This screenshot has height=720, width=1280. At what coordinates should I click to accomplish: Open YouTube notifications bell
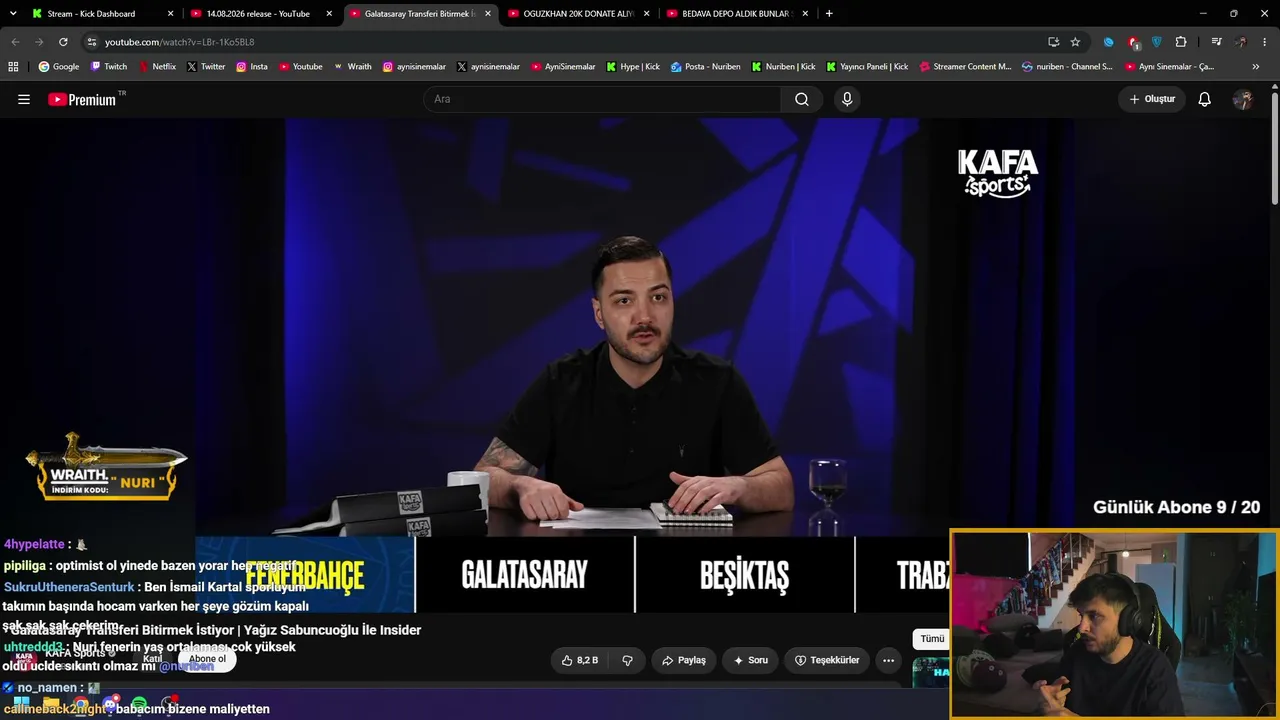(1205, 99)
